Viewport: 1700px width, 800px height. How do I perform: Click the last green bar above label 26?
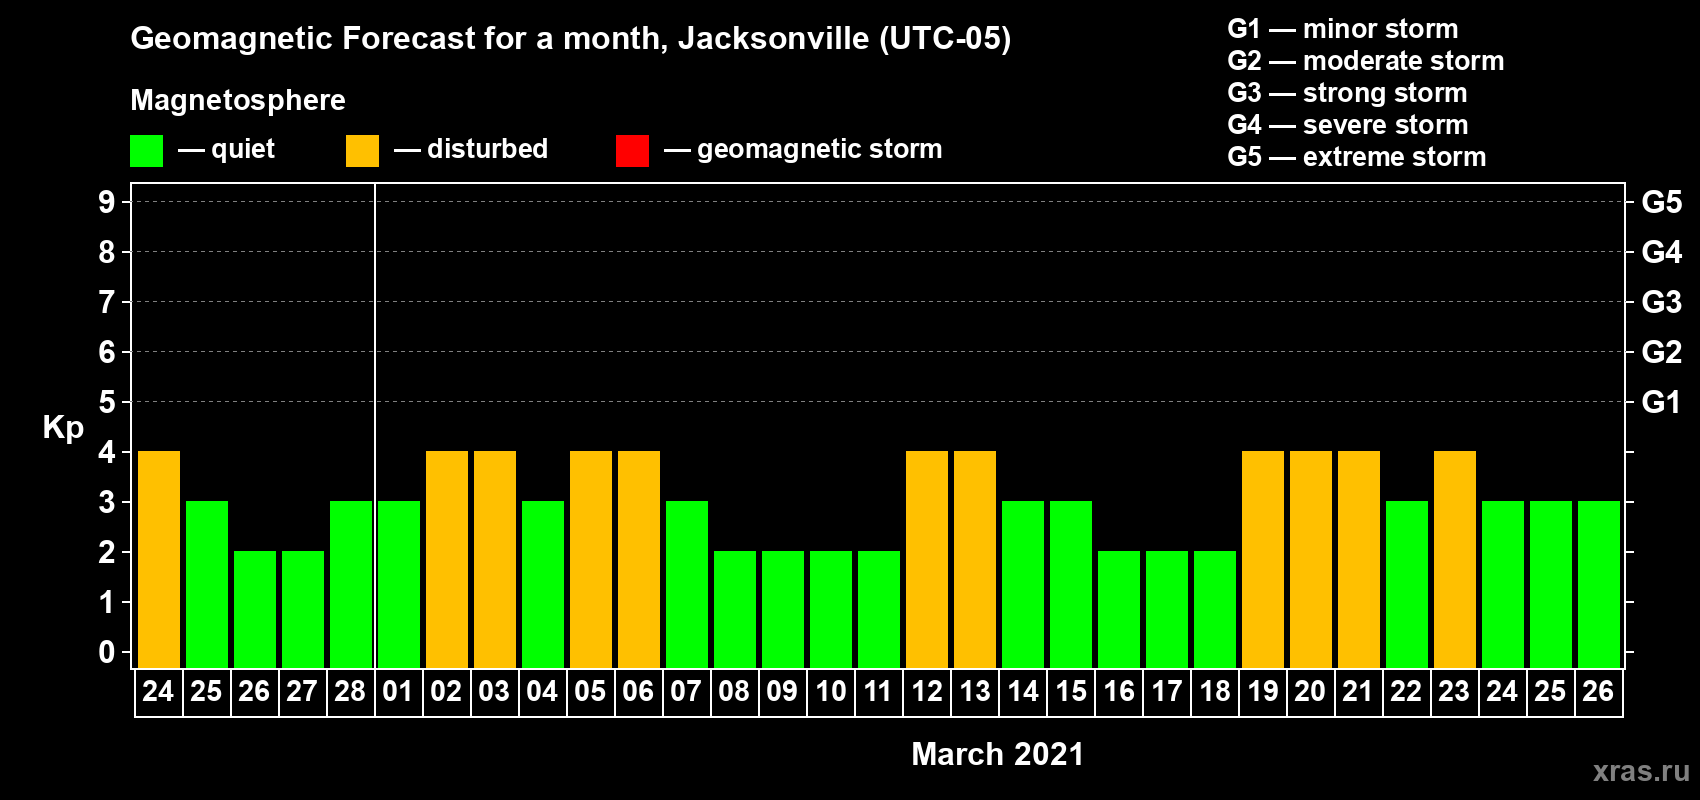click(1599, 585)
